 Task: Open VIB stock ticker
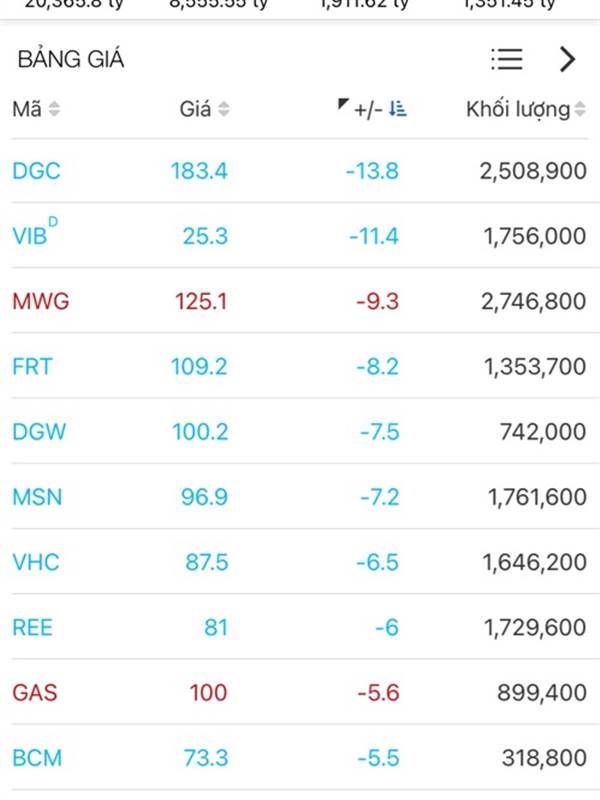tap(35, 233)
